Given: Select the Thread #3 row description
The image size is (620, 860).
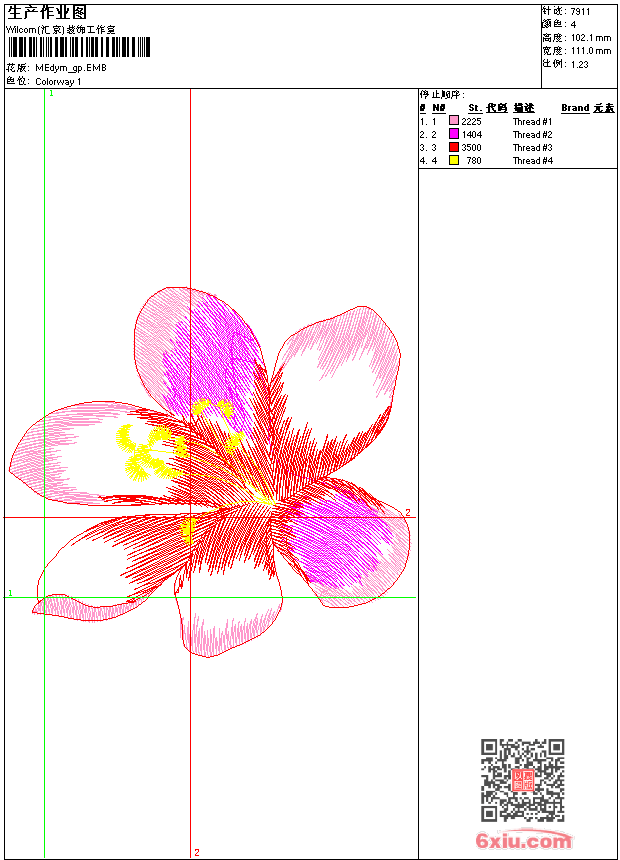Looking at the screenshot, I should point(533,147).
